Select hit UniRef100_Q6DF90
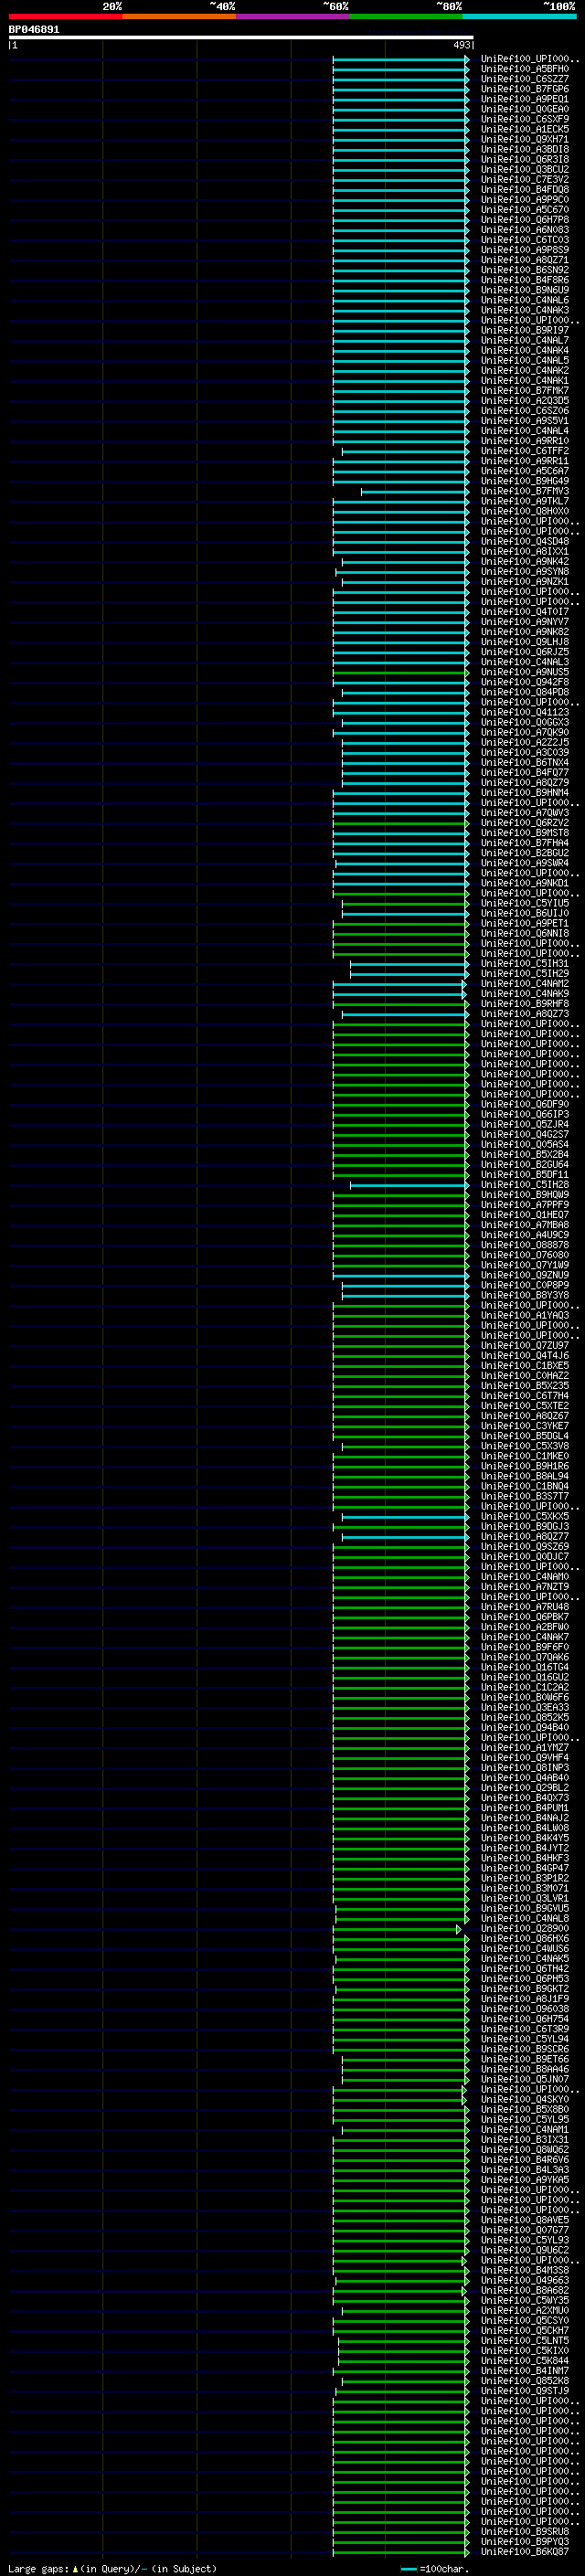 pyautogui.click(x=524, y=1105)
